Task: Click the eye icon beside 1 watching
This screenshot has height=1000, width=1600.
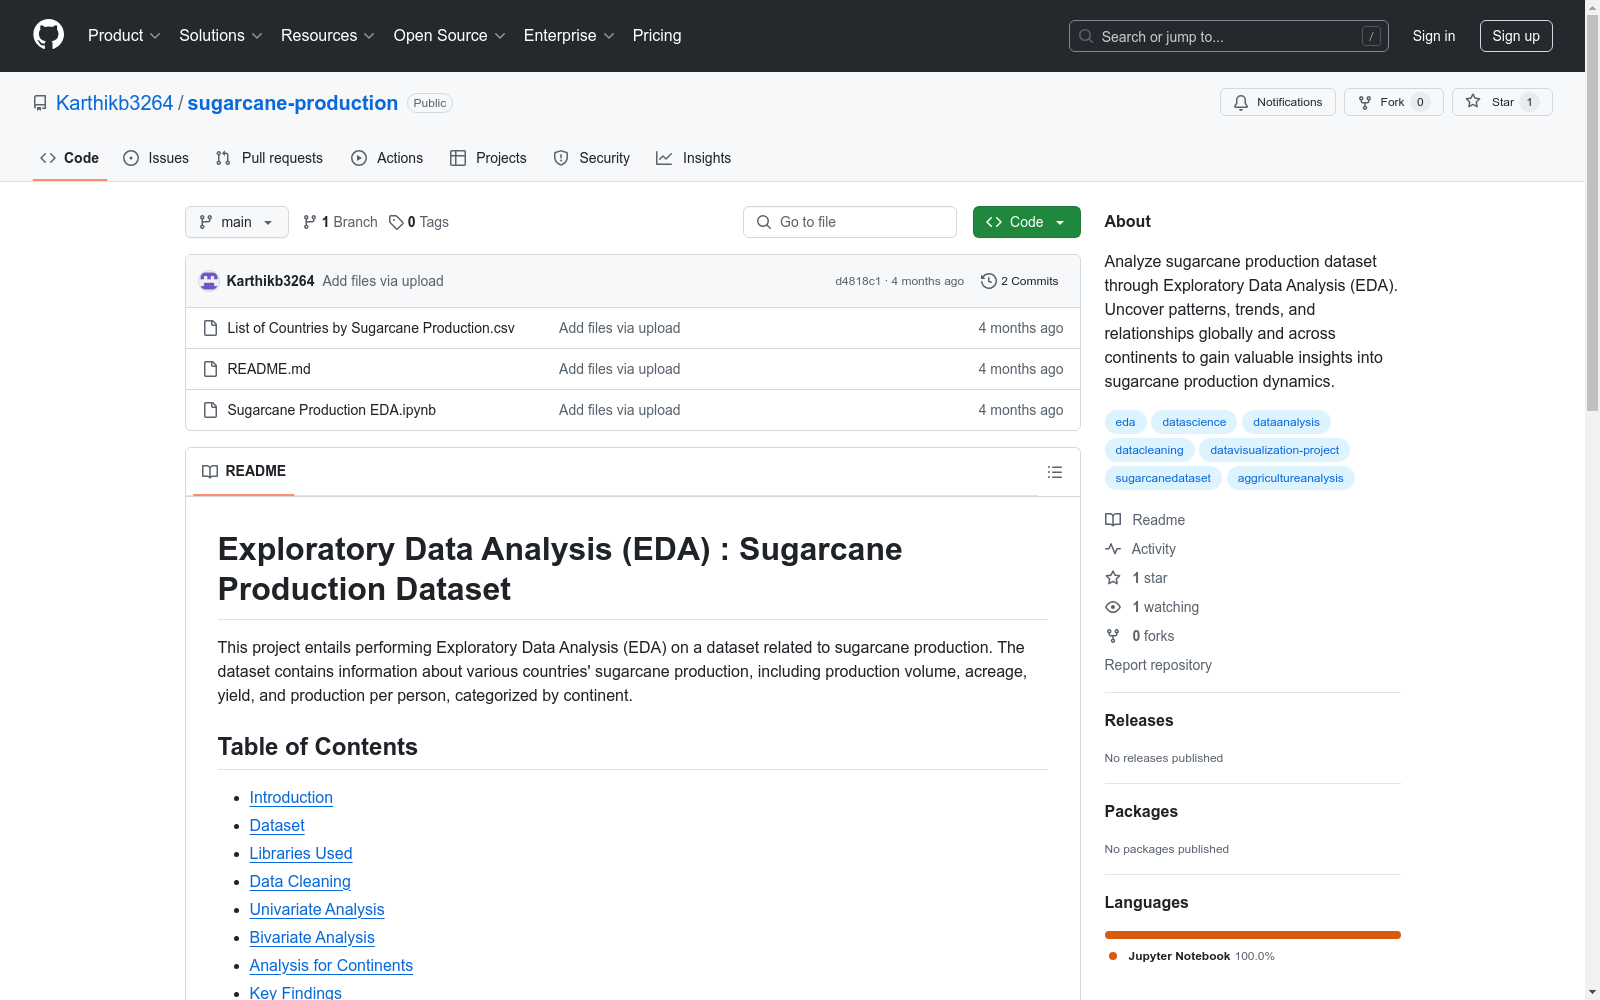Action: [x=1113, y=607]
